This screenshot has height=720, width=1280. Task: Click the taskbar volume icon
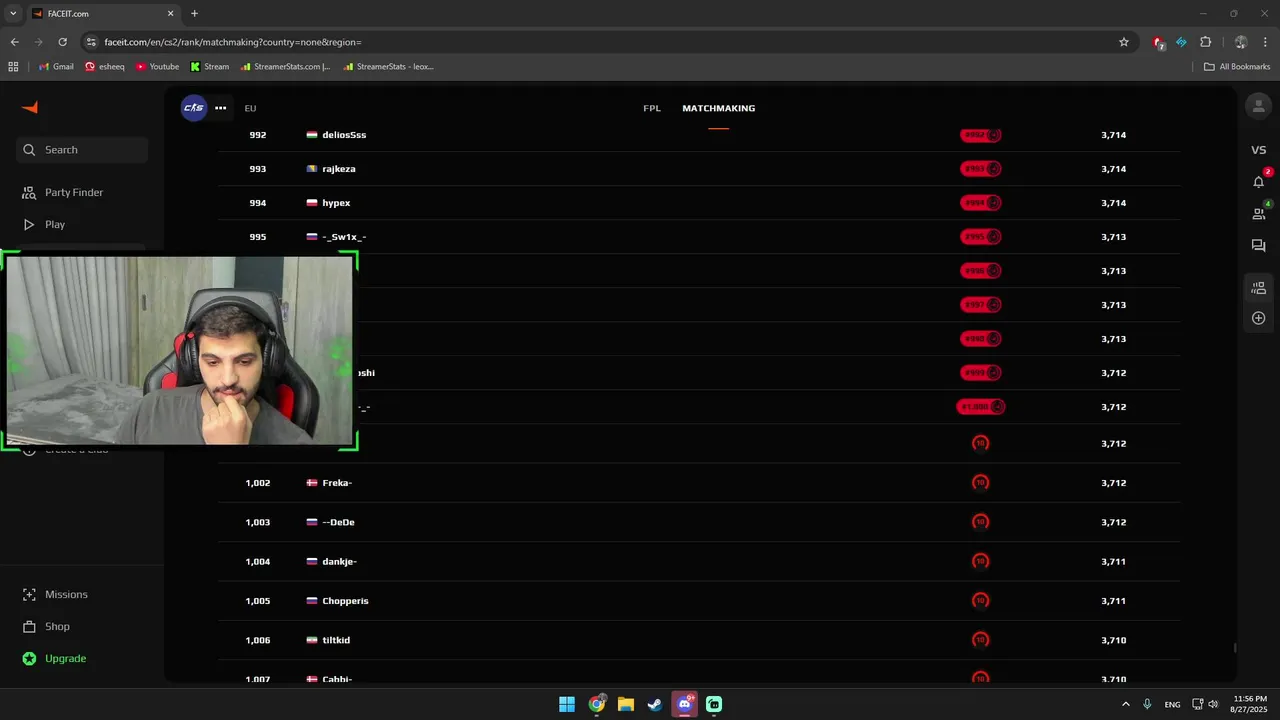point(1213,704)
